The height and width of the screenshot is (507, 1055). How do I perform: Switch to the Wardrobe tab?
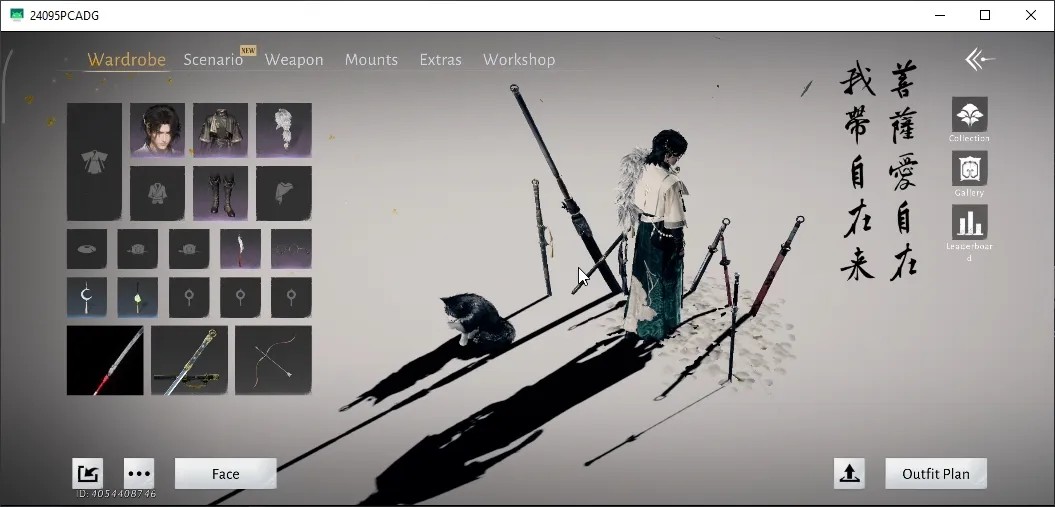point(126,60)
